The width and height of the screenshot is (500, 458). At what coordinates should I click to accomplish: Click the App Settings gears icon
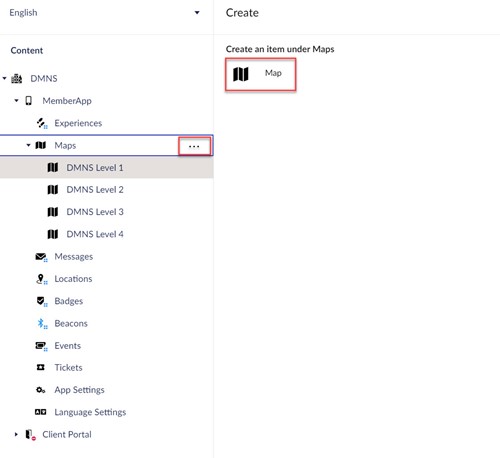[40, 390]
